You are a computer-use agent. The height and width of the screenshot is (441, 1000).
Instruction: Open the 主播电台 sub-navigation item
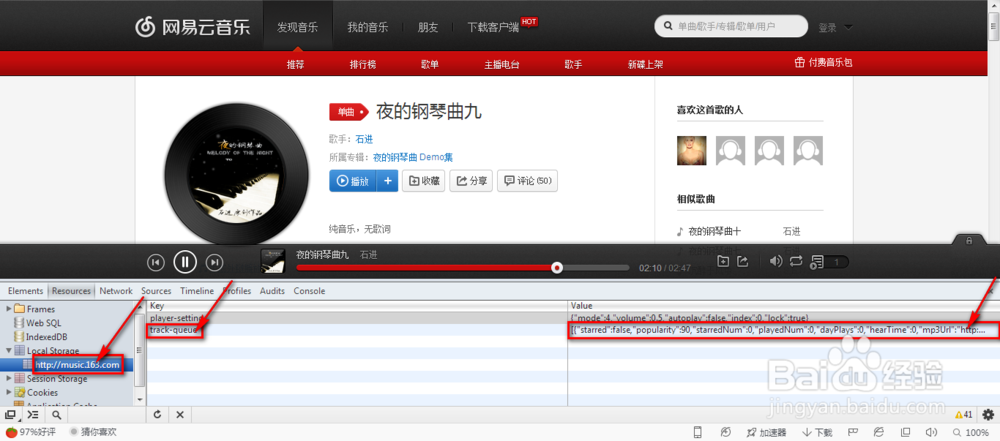coord(502,64)
